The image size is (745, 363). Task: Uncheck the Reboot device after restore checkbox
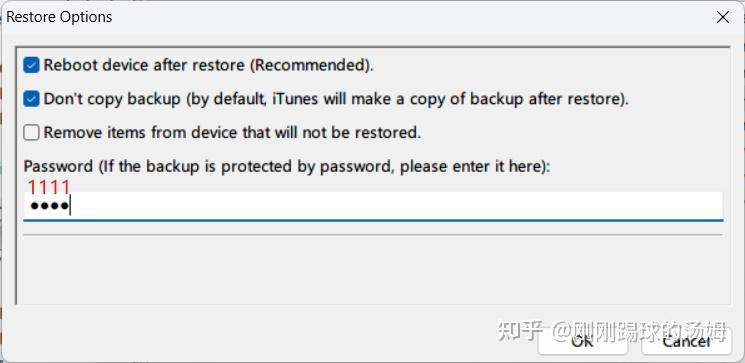coord(31,65)
